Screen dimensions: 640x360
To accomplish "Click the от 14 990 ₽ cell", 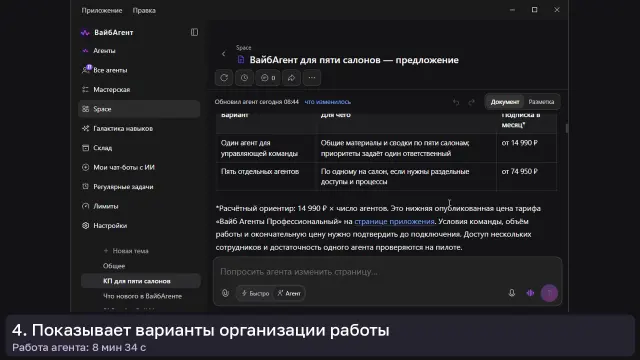I will (527, 148).
